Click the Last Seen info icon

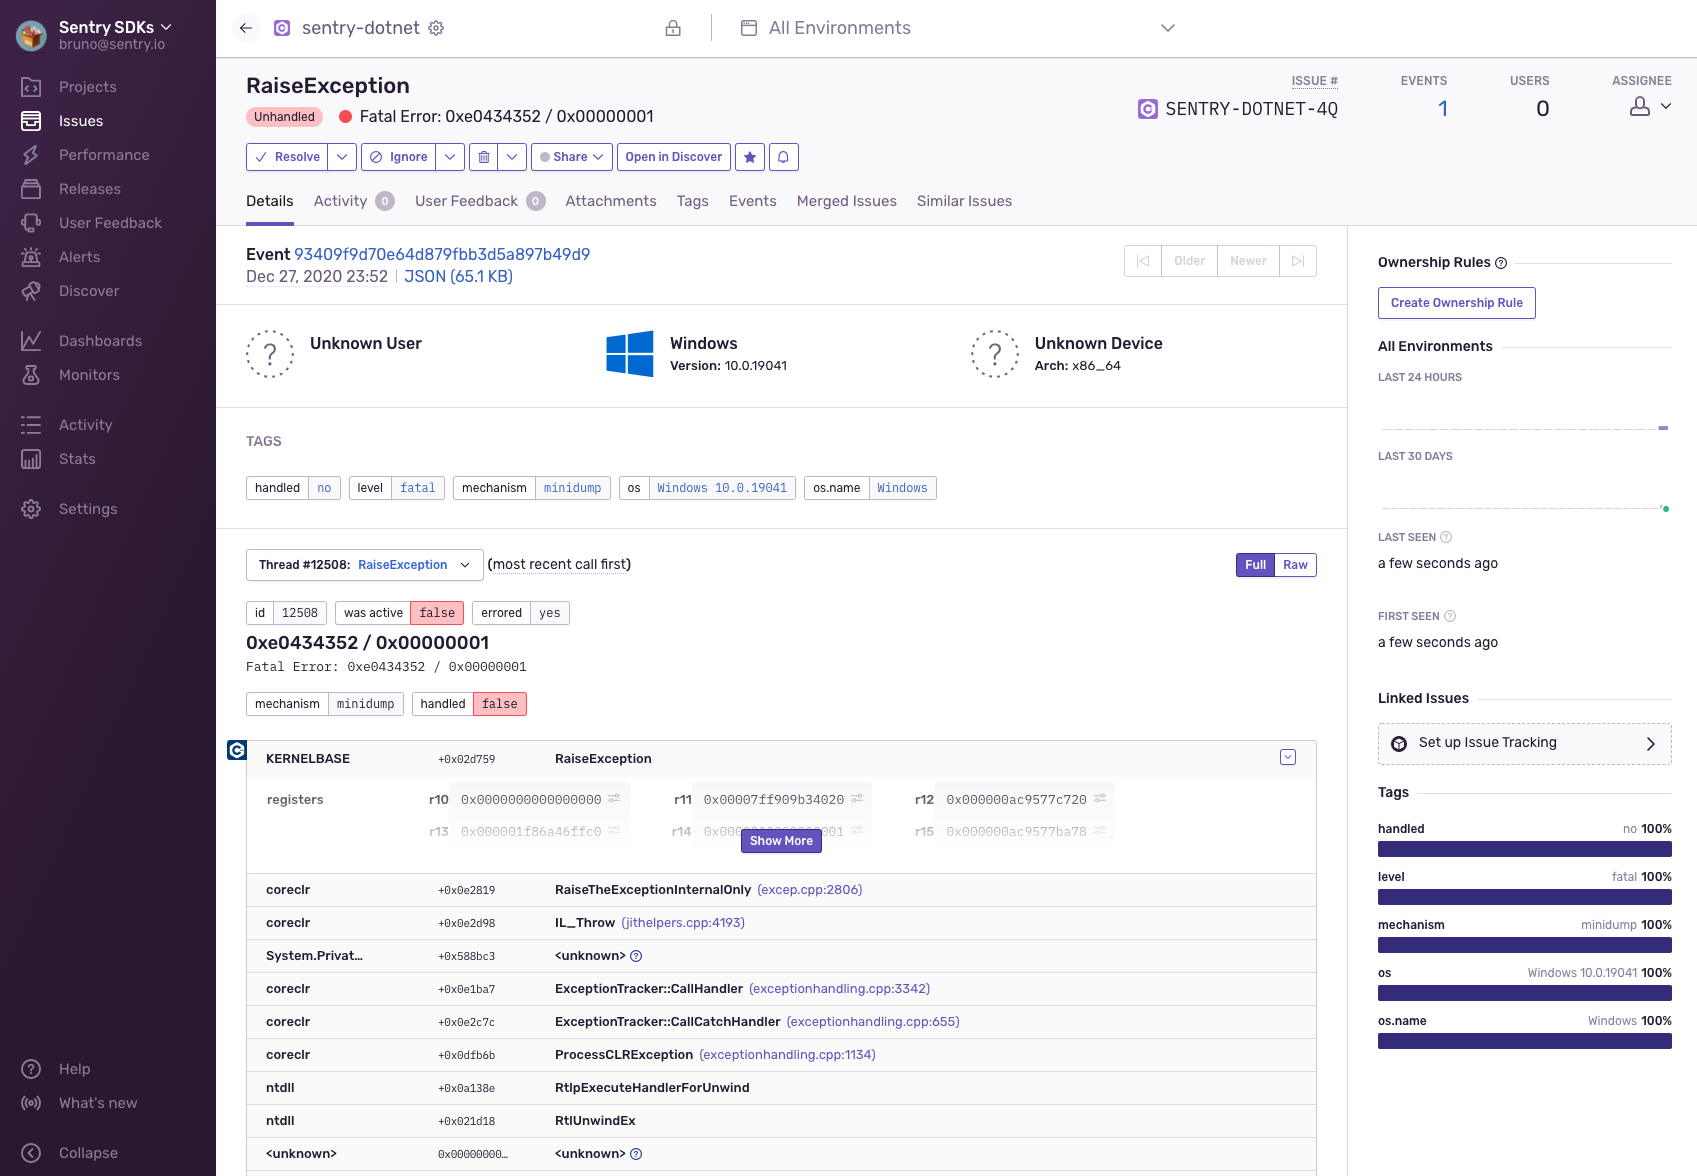tap(1446, 537)
